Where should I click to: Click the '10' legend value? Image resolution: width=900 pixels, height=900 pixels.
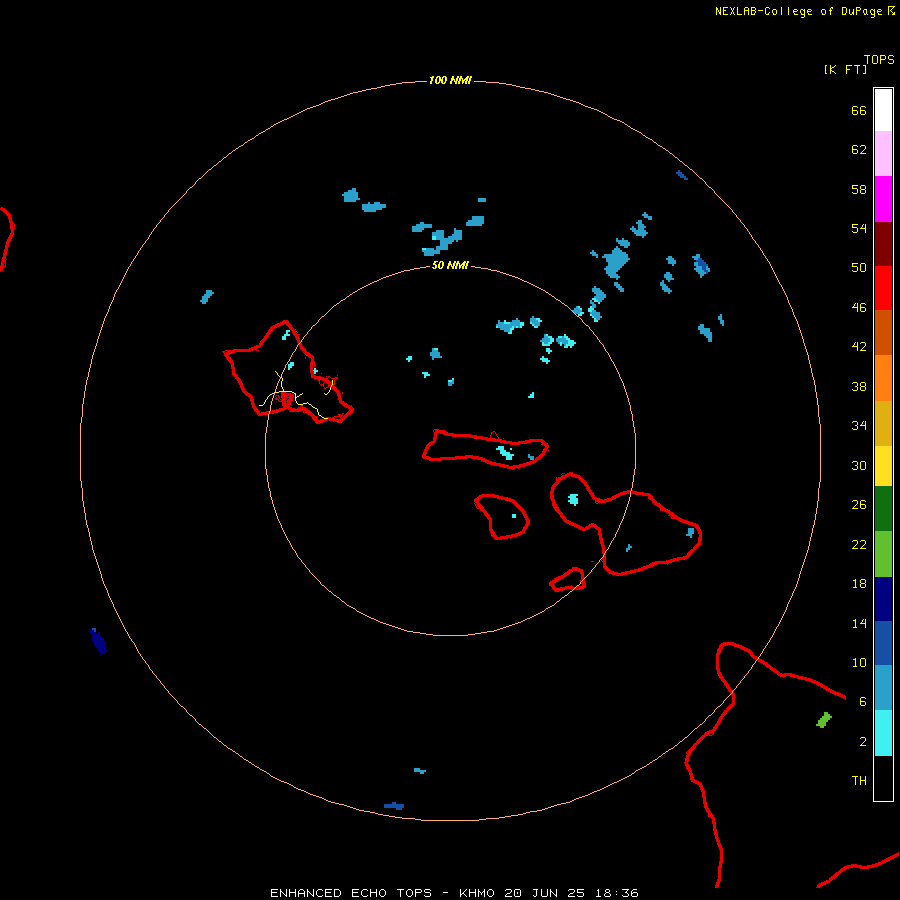859,662
